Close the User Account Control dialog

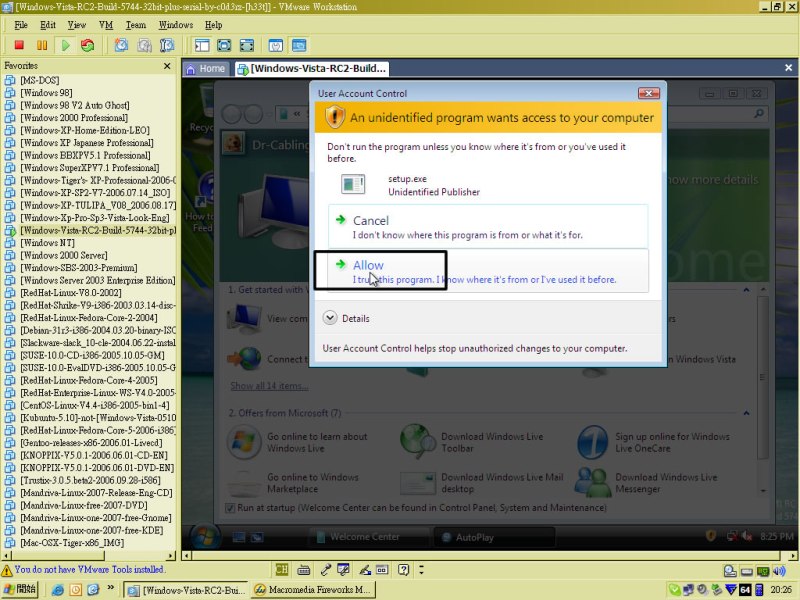(648, 93)
